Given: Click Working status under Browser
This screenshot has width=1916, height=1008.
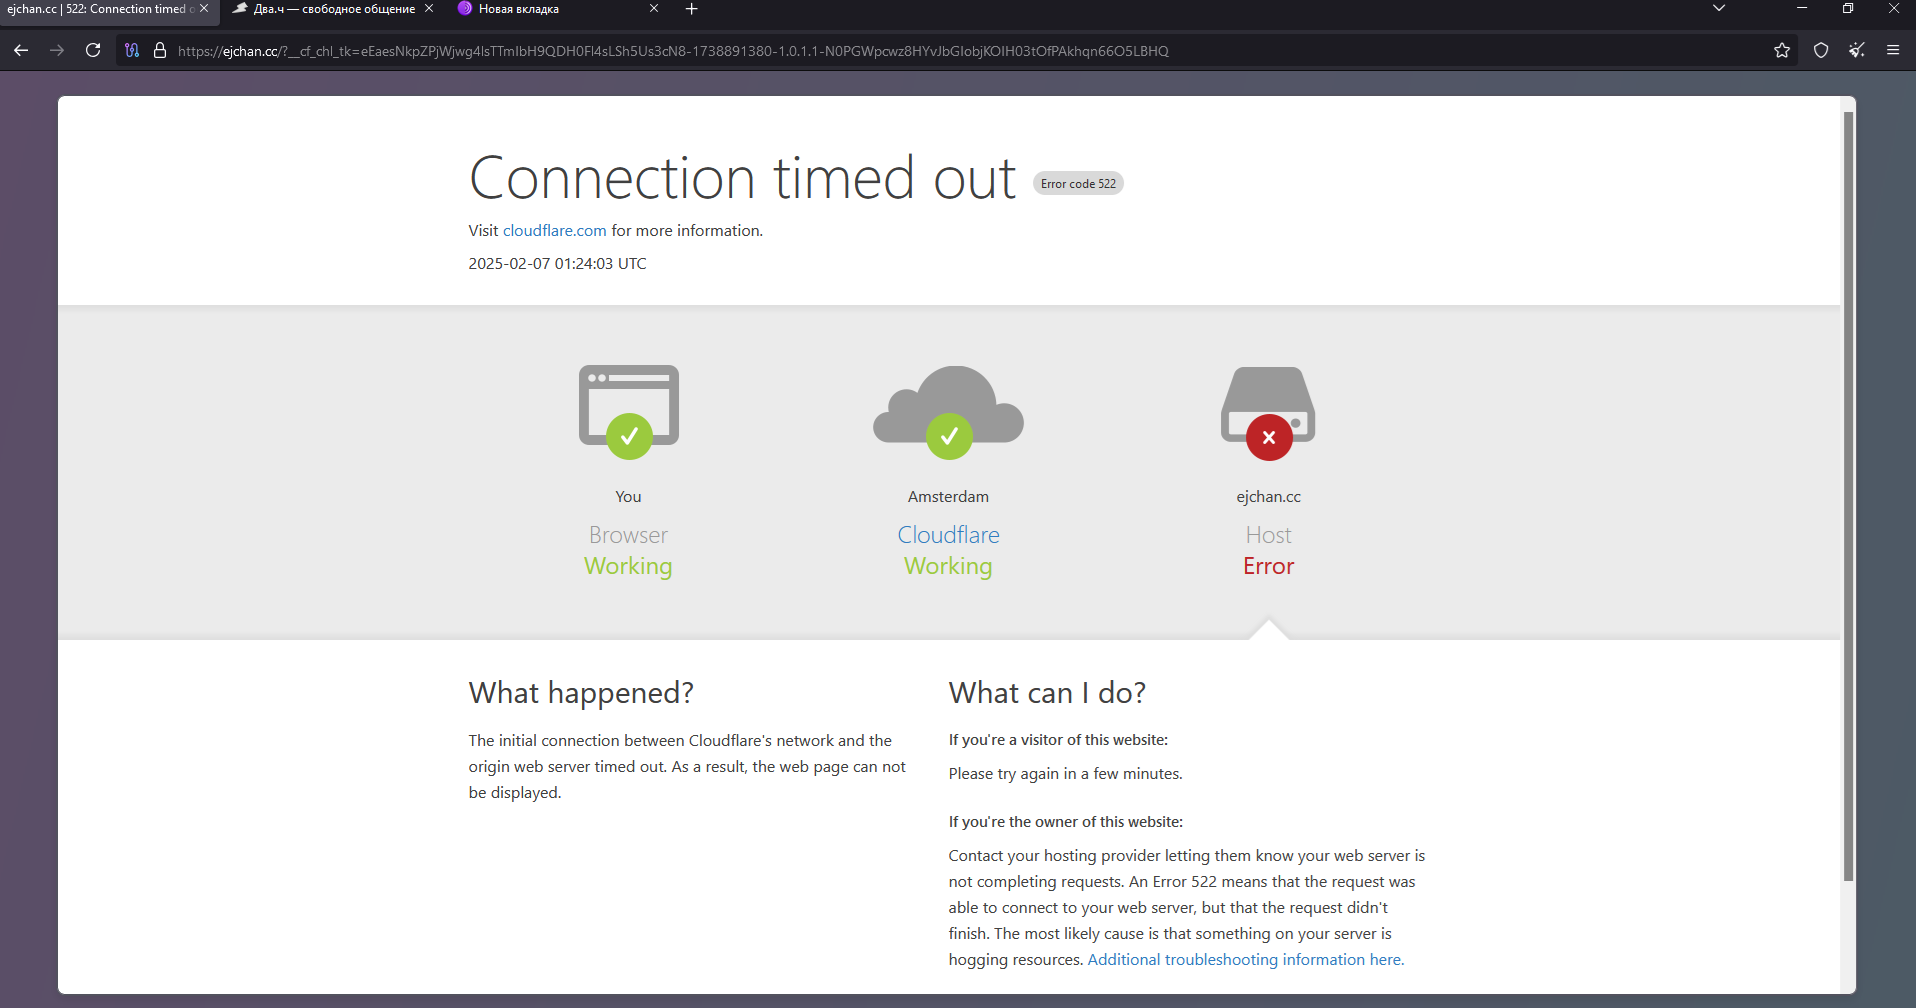Looking at the screenshot, I should coord(628,566).
